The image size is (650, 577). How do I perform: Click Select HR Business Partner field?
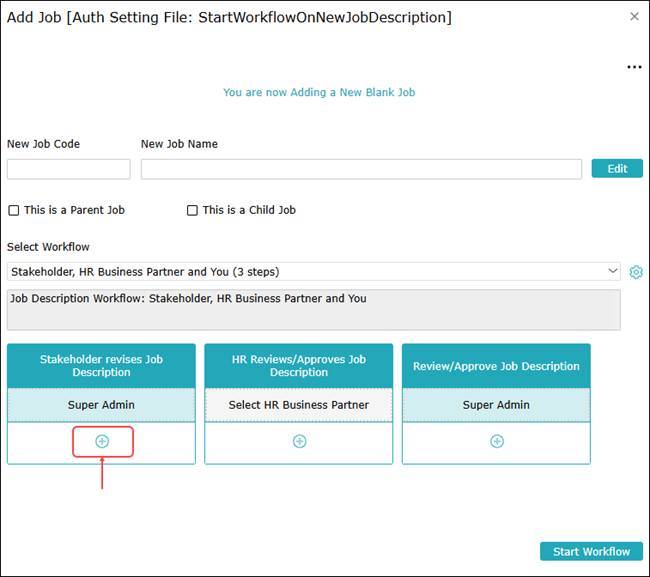tap(299, 405)
